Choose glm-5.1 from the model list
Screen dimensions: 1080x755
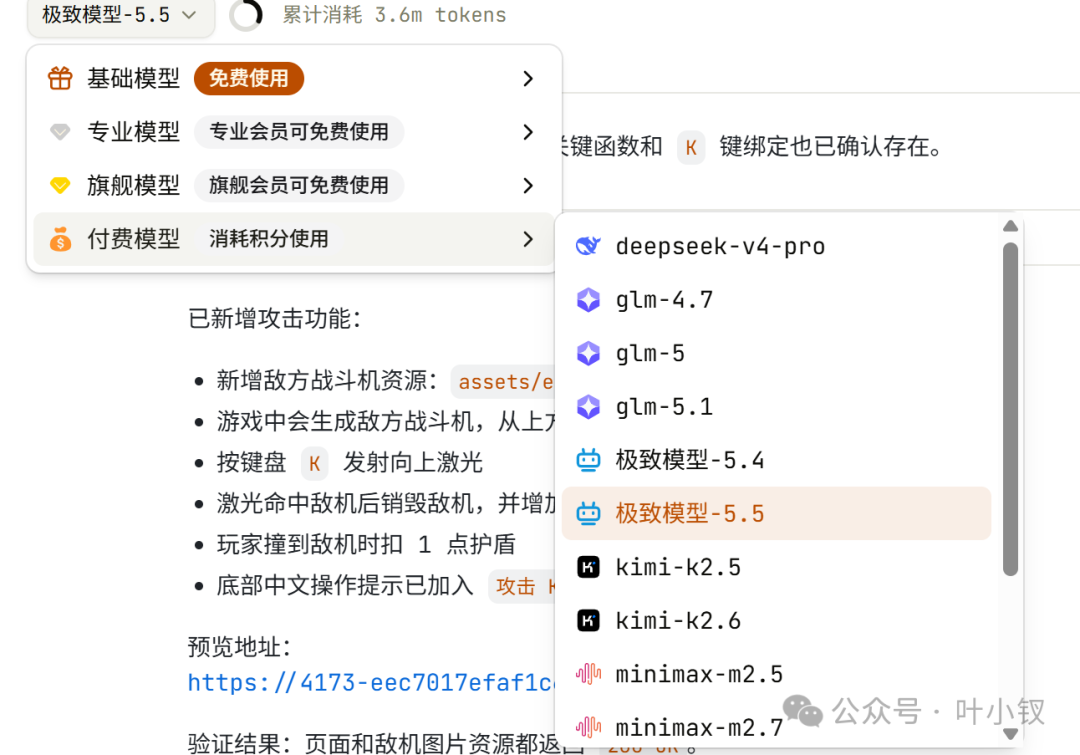776,406
